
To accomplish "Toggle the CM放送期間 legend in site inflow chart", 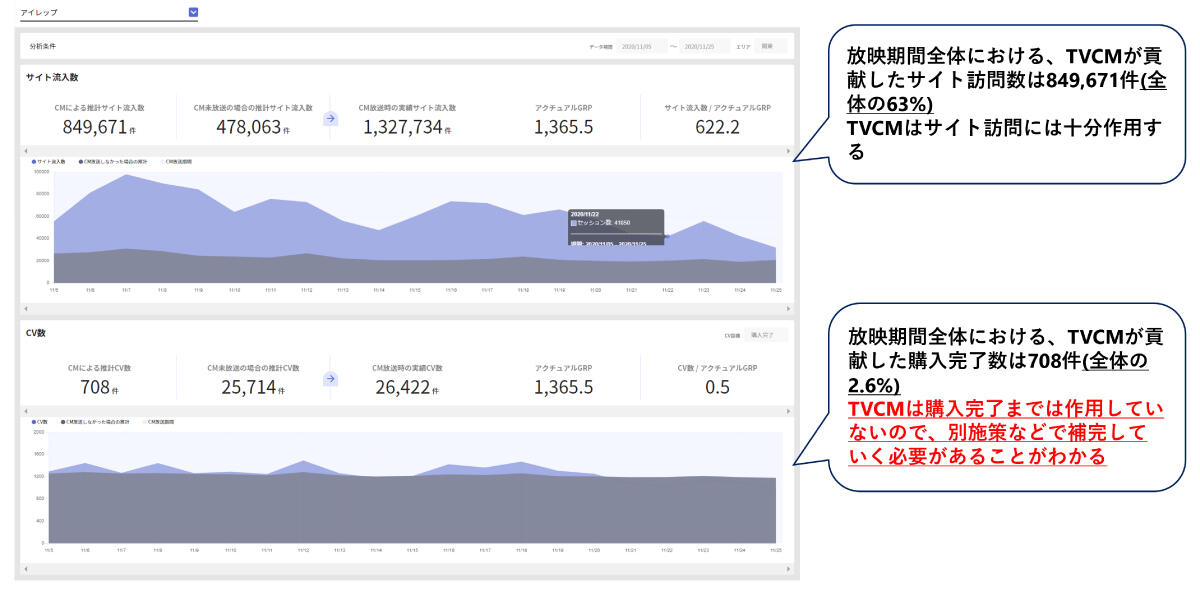I will click(x=176, y=161).
